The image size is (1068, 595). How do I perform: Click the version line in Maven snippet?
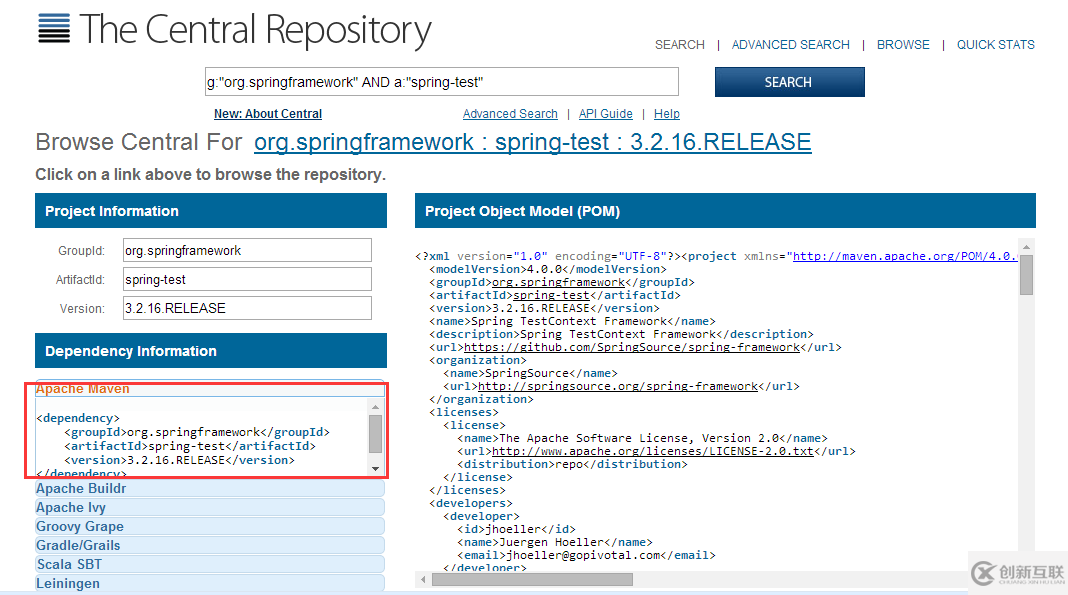(179, 460)
